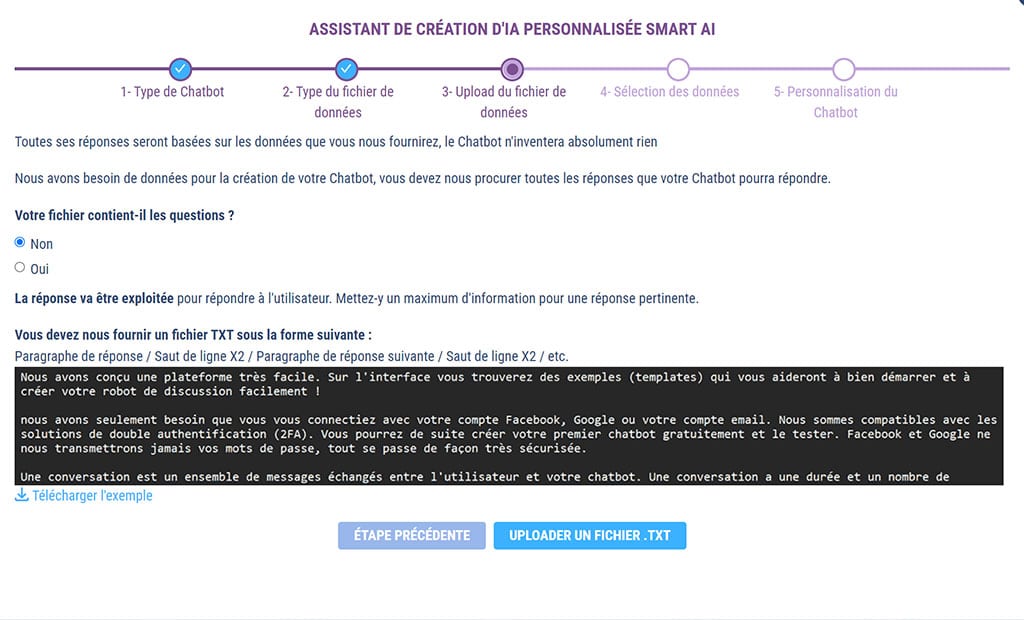Go to "1- Type de Chatbot" step label
Viewport: 1024px width, 620px height.
click(x=172, y=92)
